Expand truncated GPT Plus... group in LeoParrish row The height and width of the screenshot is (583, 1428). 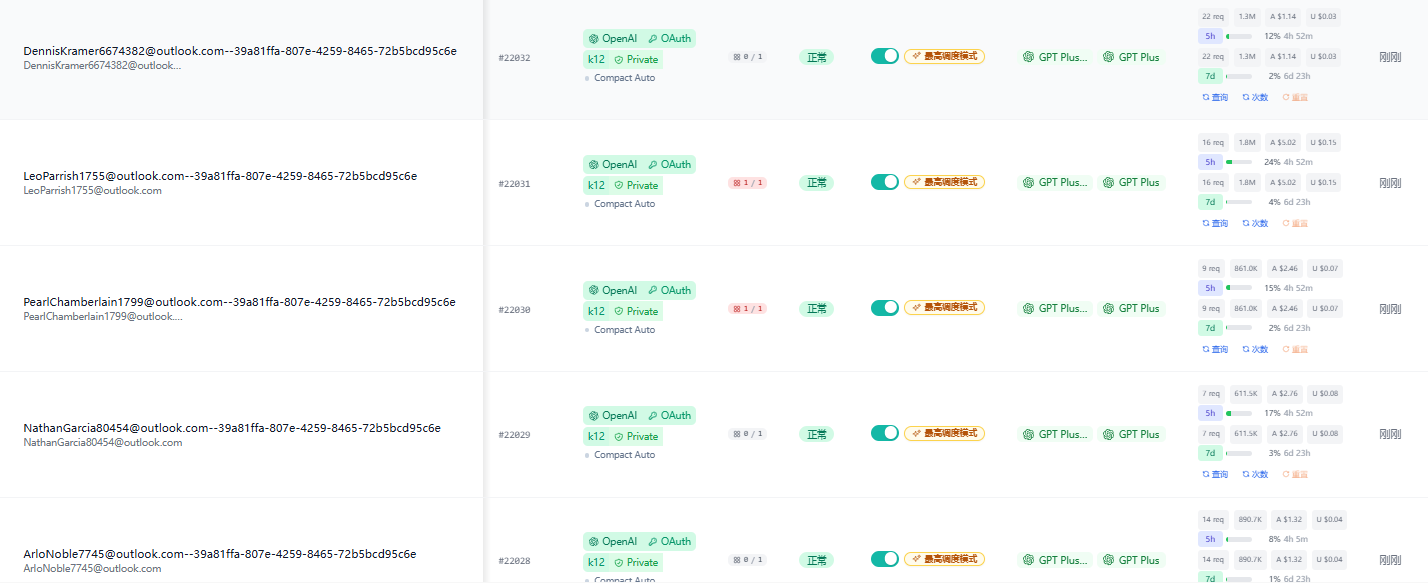click(1056, 183)
